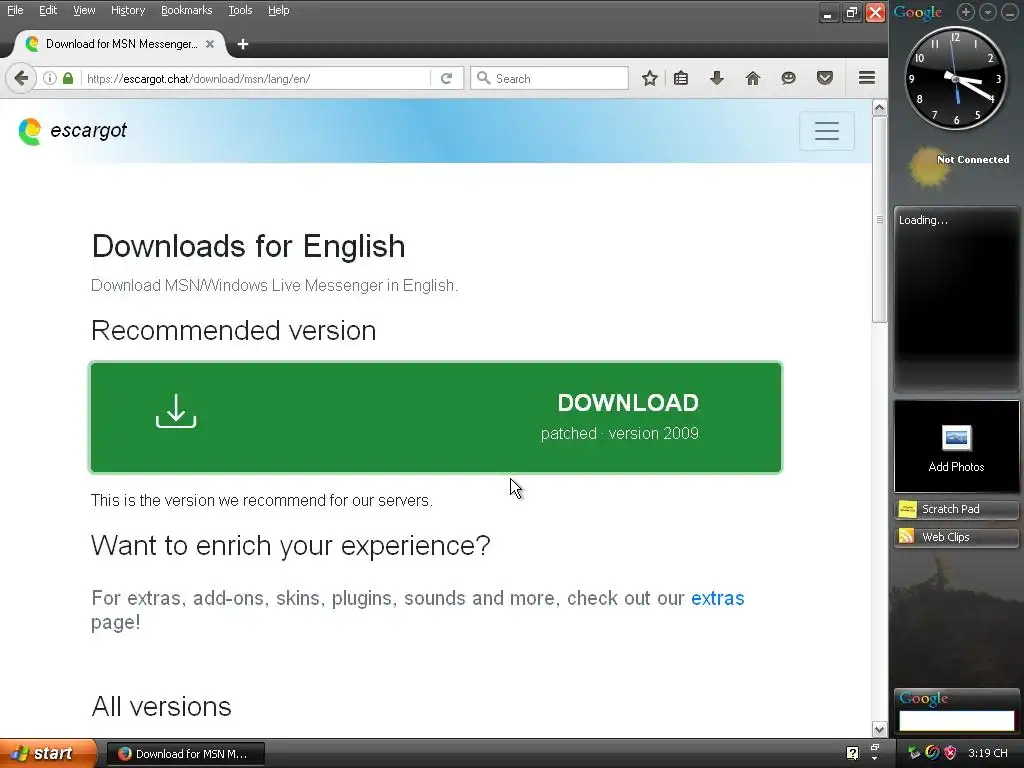Click the red security shield tray icon
Viewport: 1024px width, 768px height.
(950, 753)
